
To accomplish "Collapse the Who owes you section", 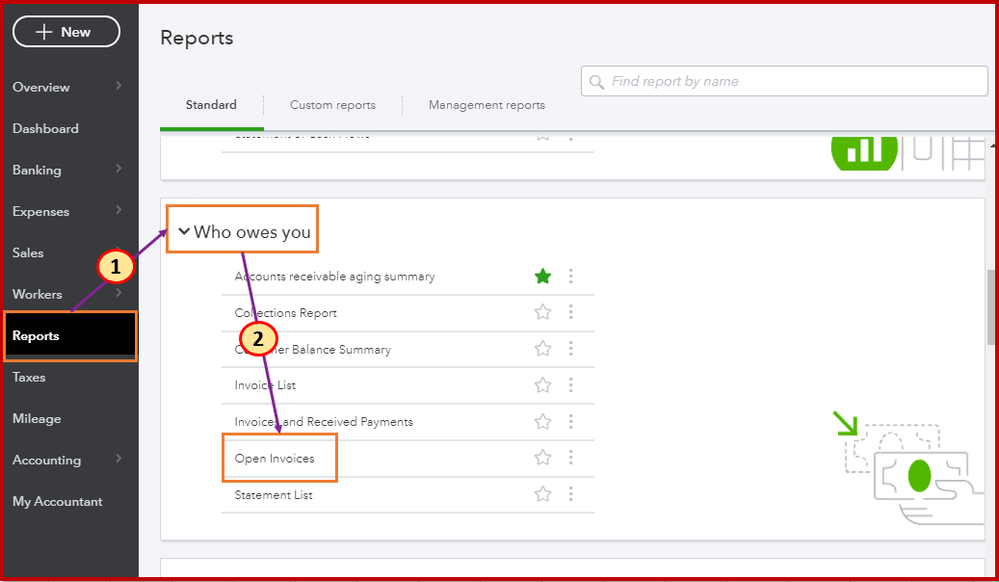I will [184, 232].
